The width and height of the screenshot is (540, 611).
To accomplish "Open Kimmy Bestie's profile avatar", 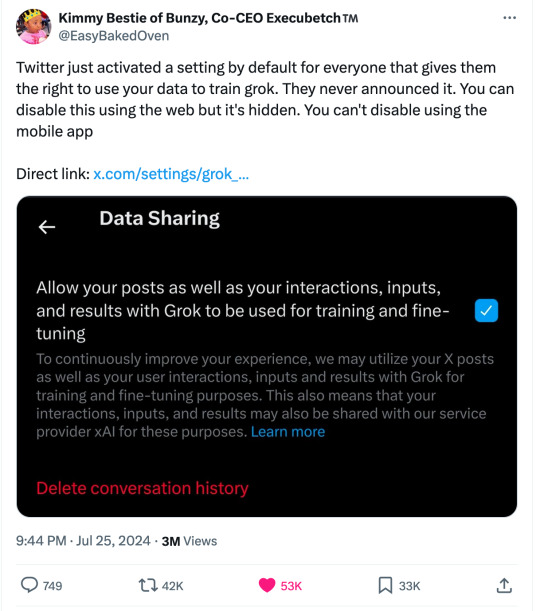I will 34,26.
